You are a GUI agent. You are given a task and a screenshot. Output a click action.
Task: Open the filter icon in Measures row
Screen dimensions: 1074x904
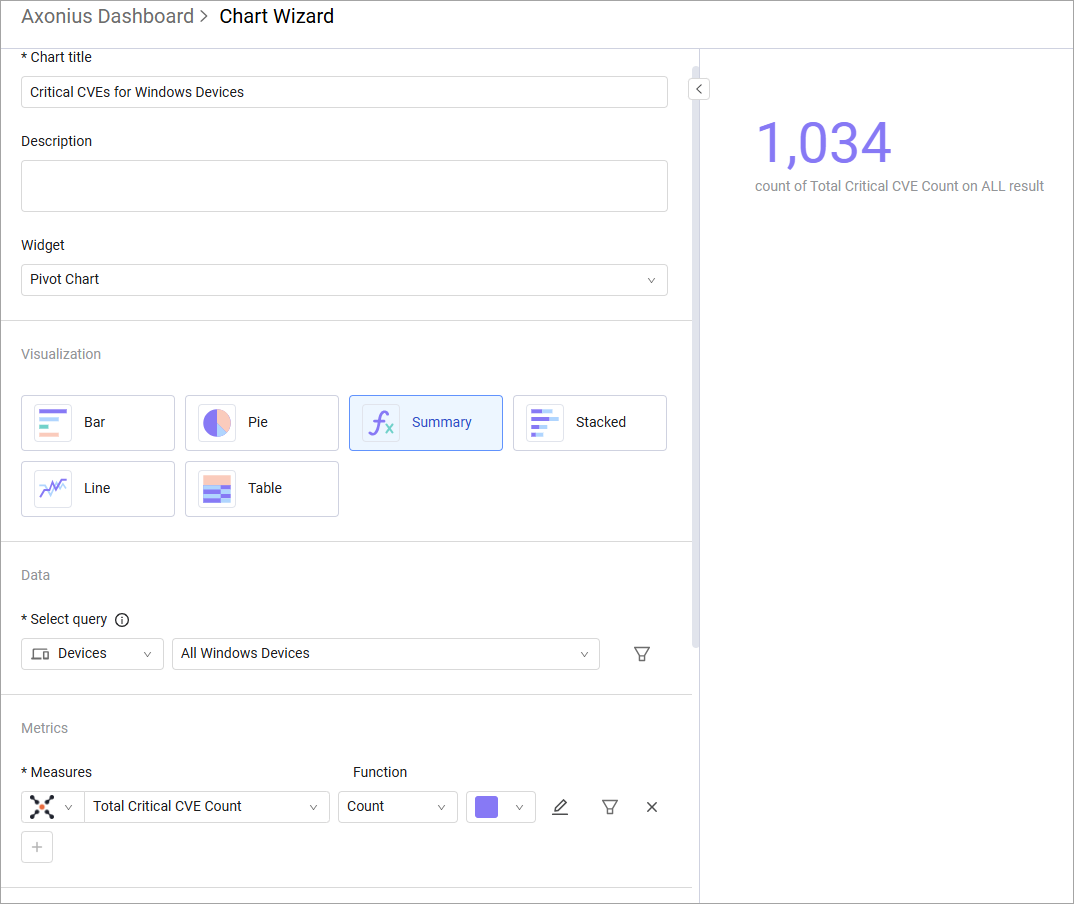click(610, 807)
